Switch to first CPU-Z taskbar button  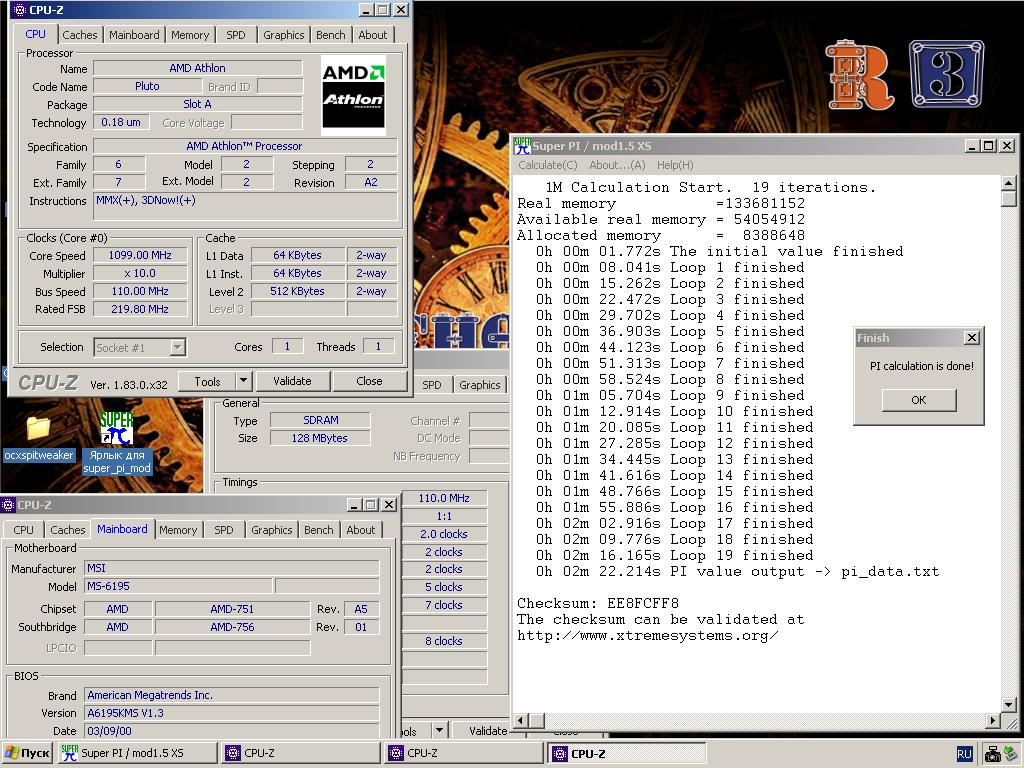point(300,753)
